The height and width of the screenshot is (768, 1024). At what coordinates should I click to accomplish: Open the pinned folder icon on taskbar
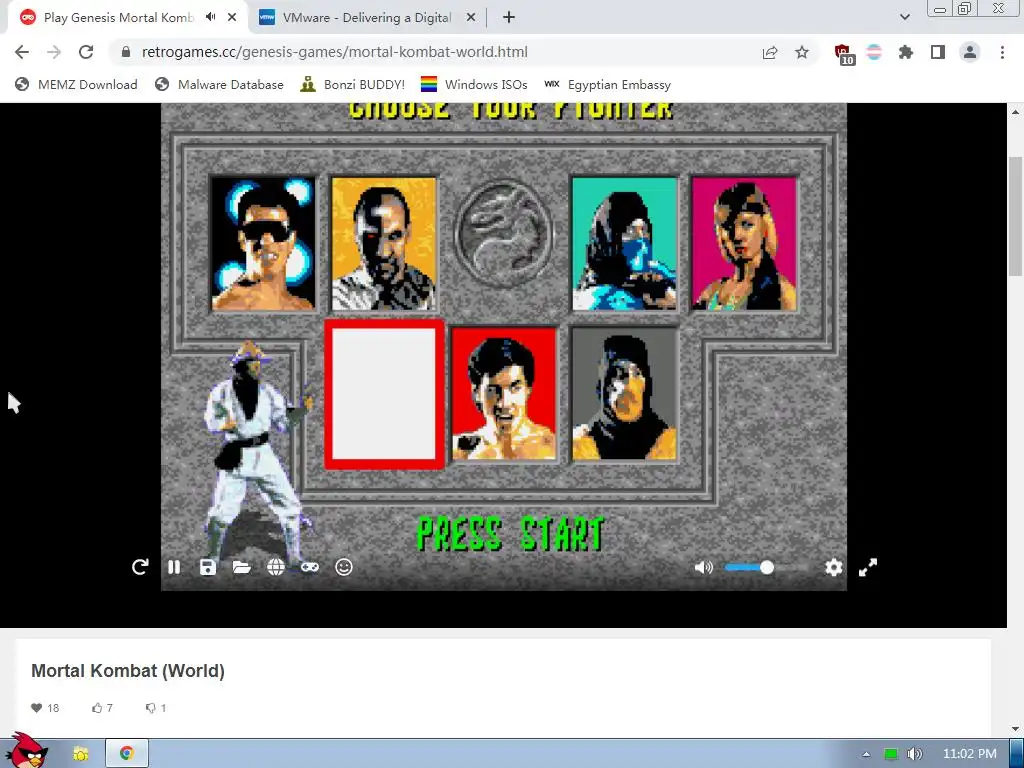pyautogui.click(x=81, y=754)
